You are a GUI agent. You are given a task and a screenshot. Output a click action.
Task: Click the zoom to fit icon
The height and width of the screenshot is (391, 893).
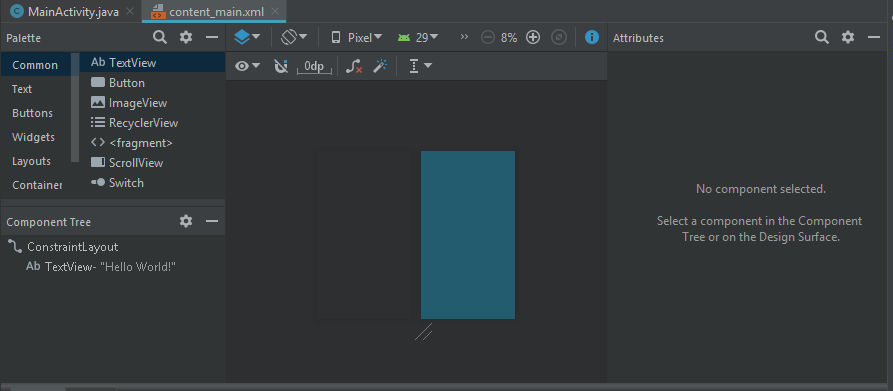[x=559, y=38]
